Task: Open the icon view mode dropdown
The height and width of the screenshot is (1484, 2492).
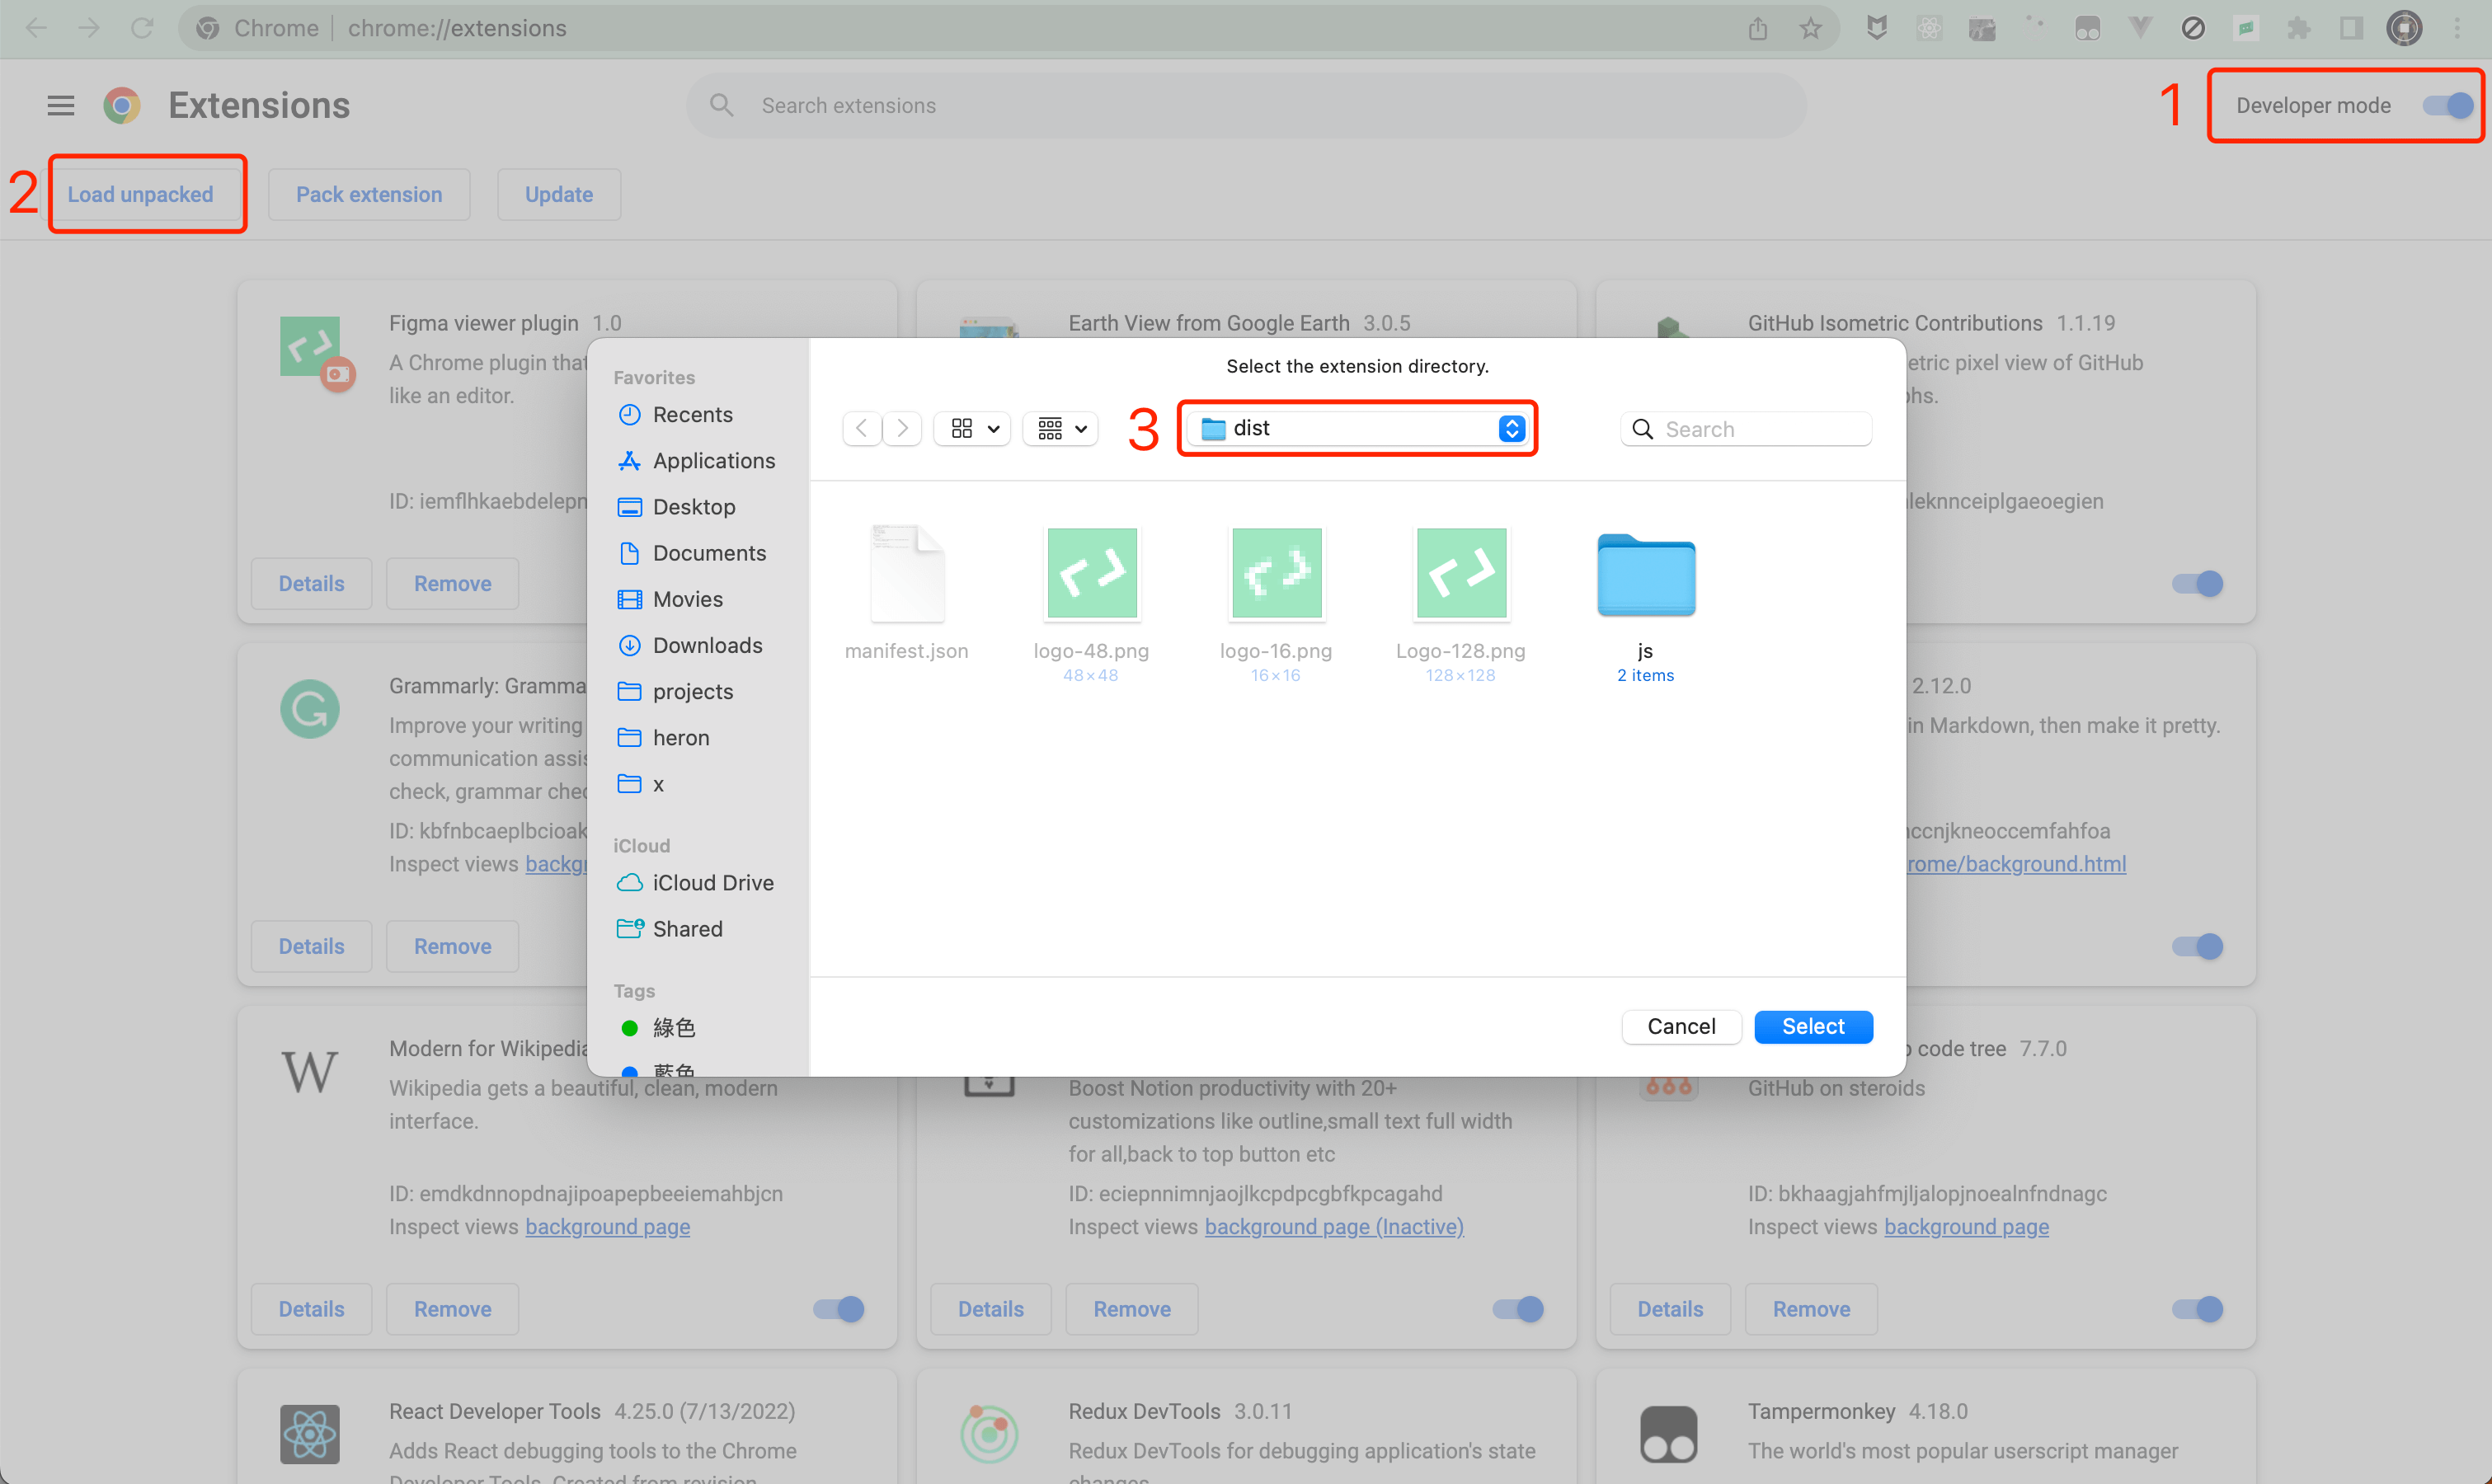Action: pos(973,429)
